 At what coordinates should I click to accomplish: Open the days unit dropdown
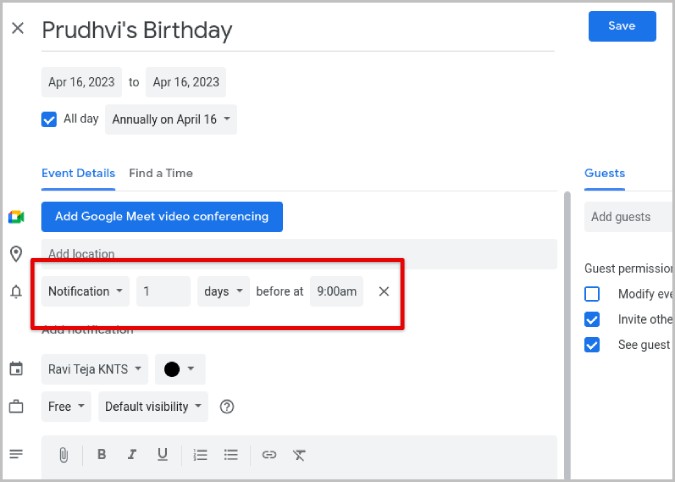pos(223,291)
